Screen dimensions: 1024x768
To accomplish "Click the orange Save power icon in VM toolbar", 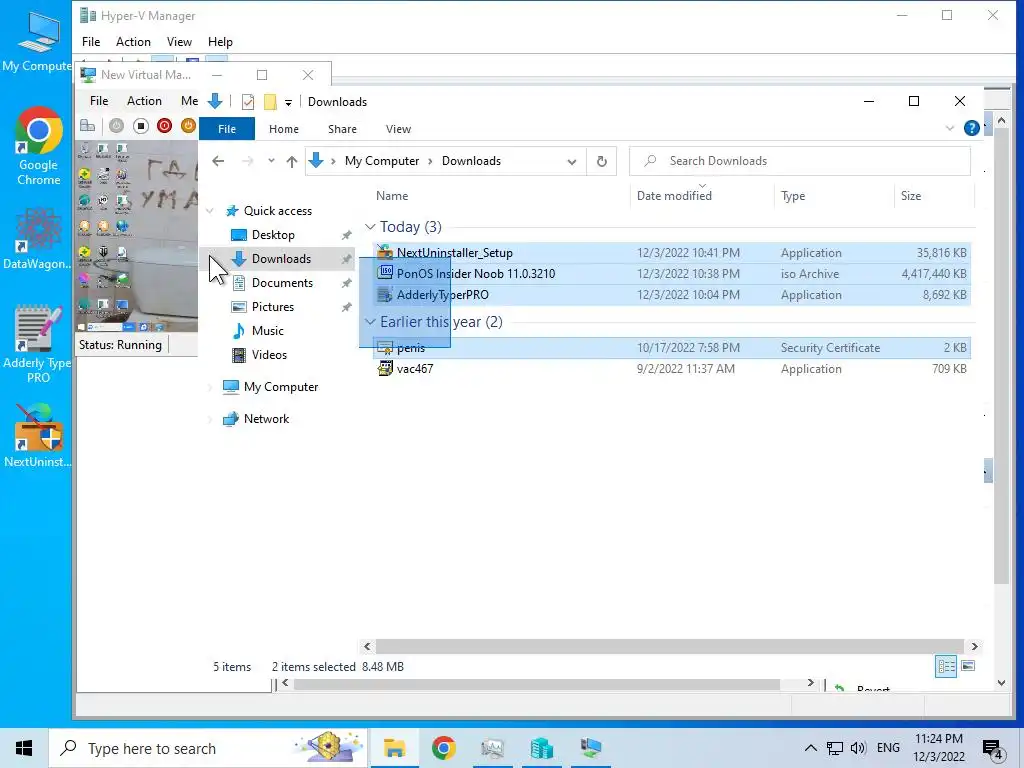I will 188,126.
